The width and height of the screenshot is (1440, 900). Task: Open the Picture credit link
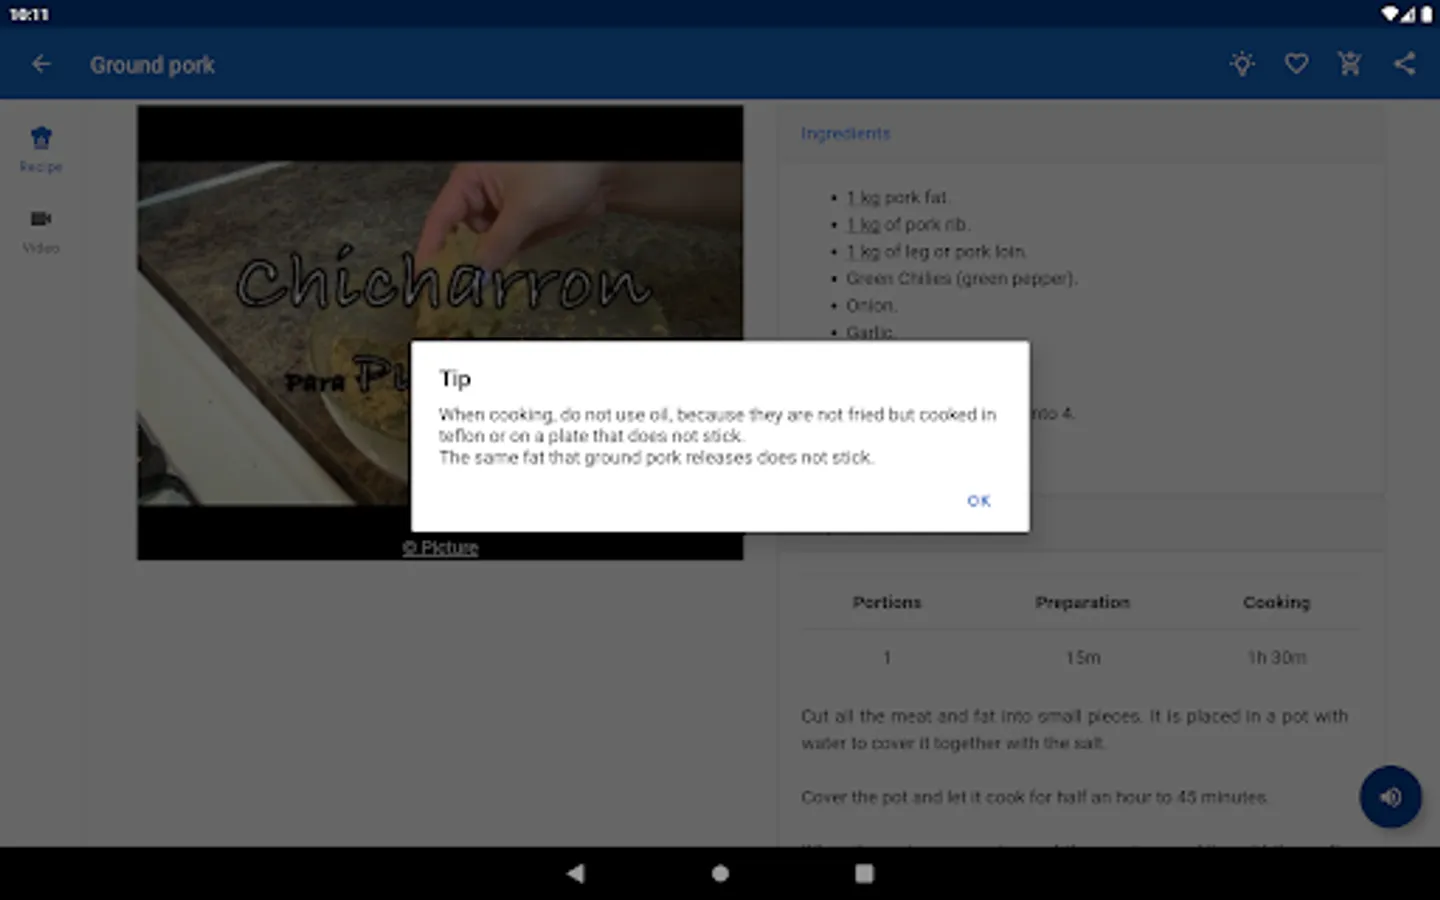440,548
